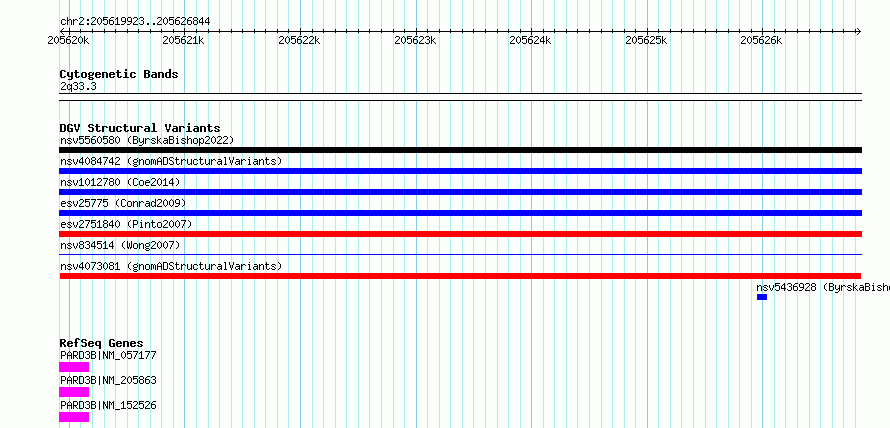Viewport: 890px width, 428px height.
Task: Click the 205620k ruler tick label
Action: coord(69,40)
